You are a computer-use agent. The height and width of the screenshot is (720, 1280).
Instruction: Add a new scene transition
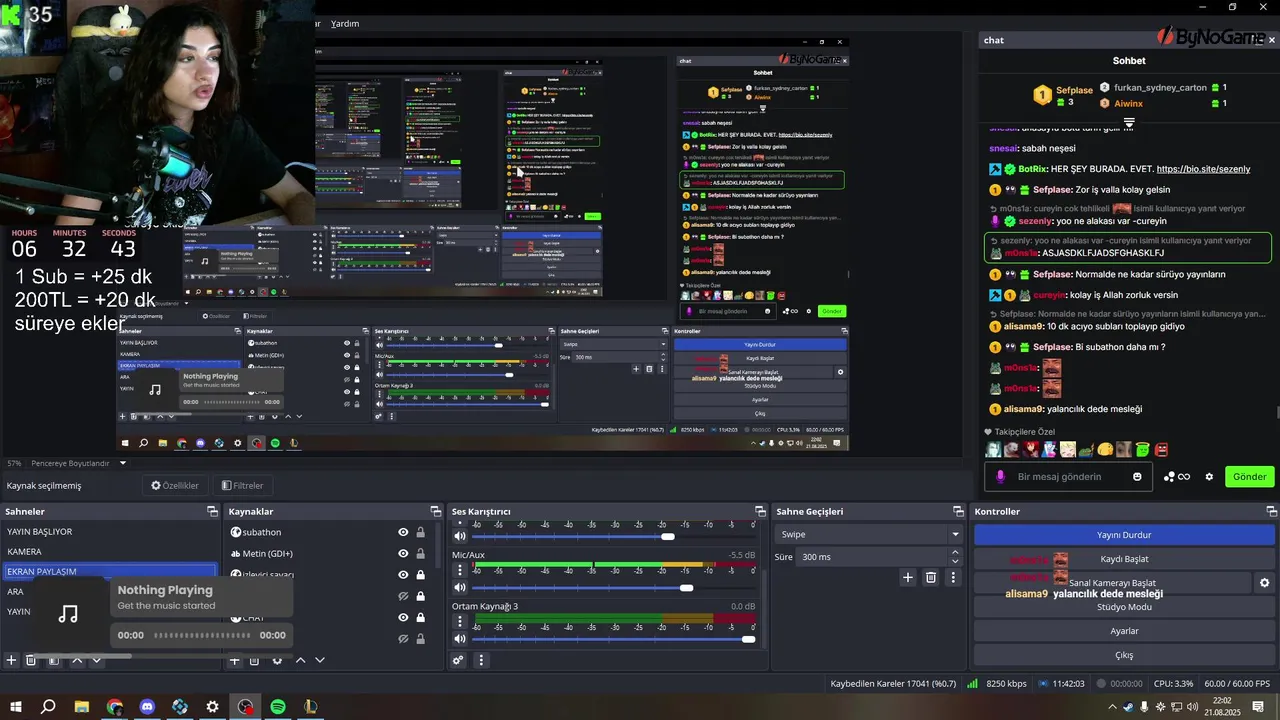(908, 577)
